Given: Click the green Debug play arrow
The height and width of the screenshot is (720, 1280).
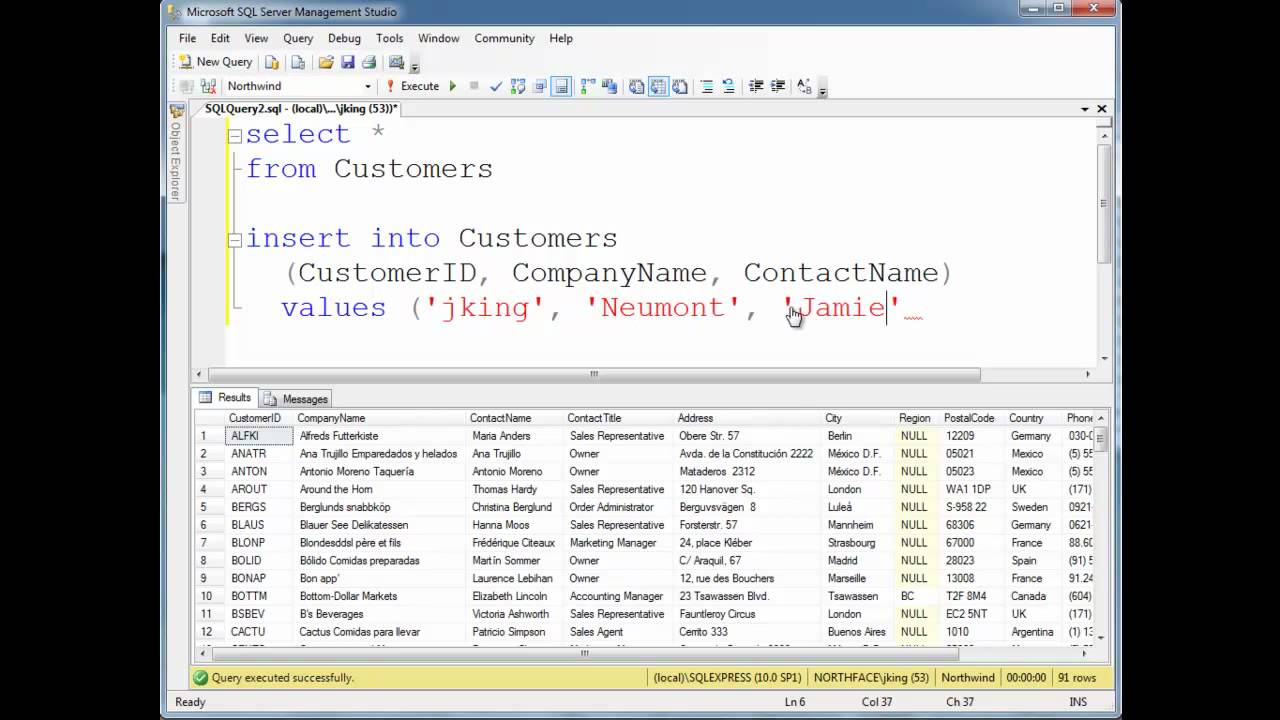Looking at the screenshot, I should pos(453,86).
